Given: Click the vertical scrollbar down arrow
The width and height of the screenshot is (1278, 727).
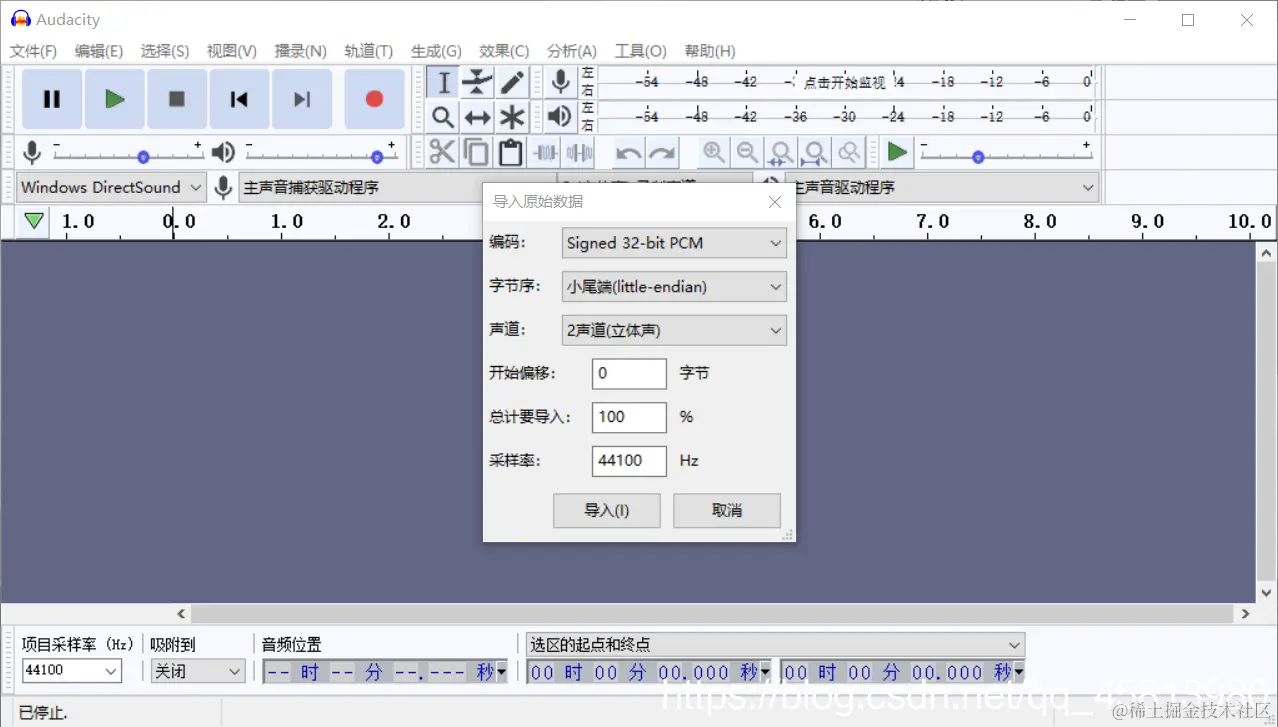Looking at the screenshot, I should [x=1266, y=591].
